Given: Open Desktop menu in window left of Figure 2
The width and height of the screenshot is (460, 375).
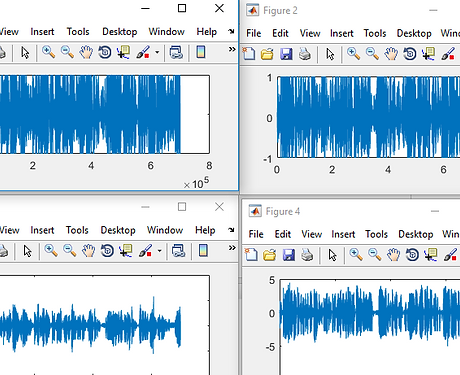Looking at the screenshot, I should click(x=120, y=32).
